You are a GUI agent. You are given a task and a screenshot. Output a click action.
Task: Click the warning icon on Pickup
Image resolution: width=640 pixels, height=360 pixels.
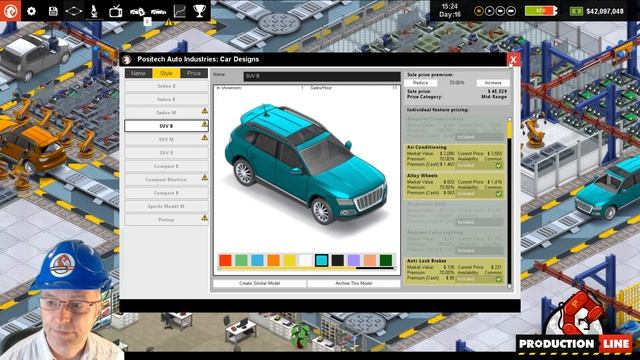[204, 218]
